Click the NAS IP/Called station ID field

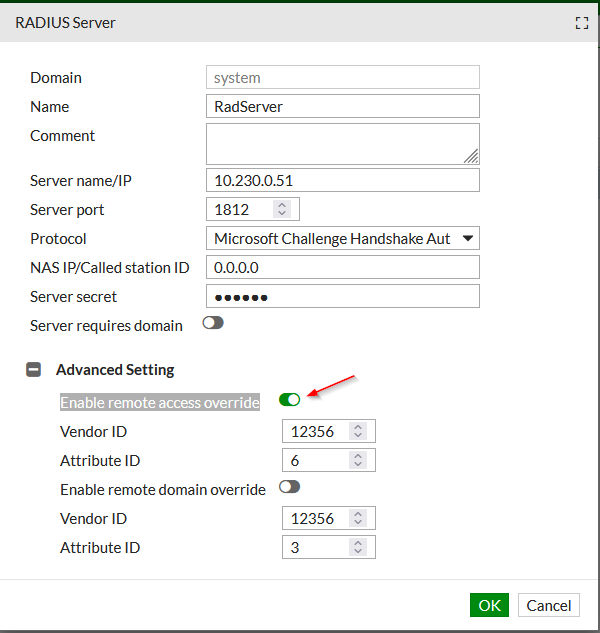[342, 268]
